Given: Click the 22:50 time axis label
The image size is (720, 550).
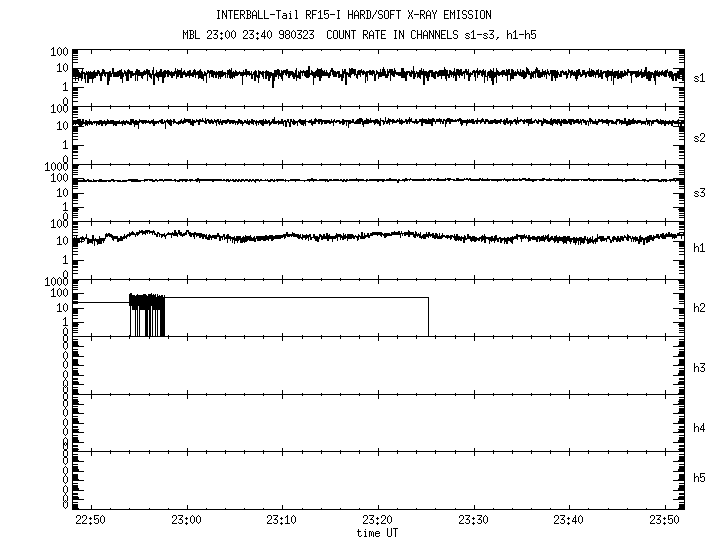Looking at the screenshot, I should tap(90, 520).
